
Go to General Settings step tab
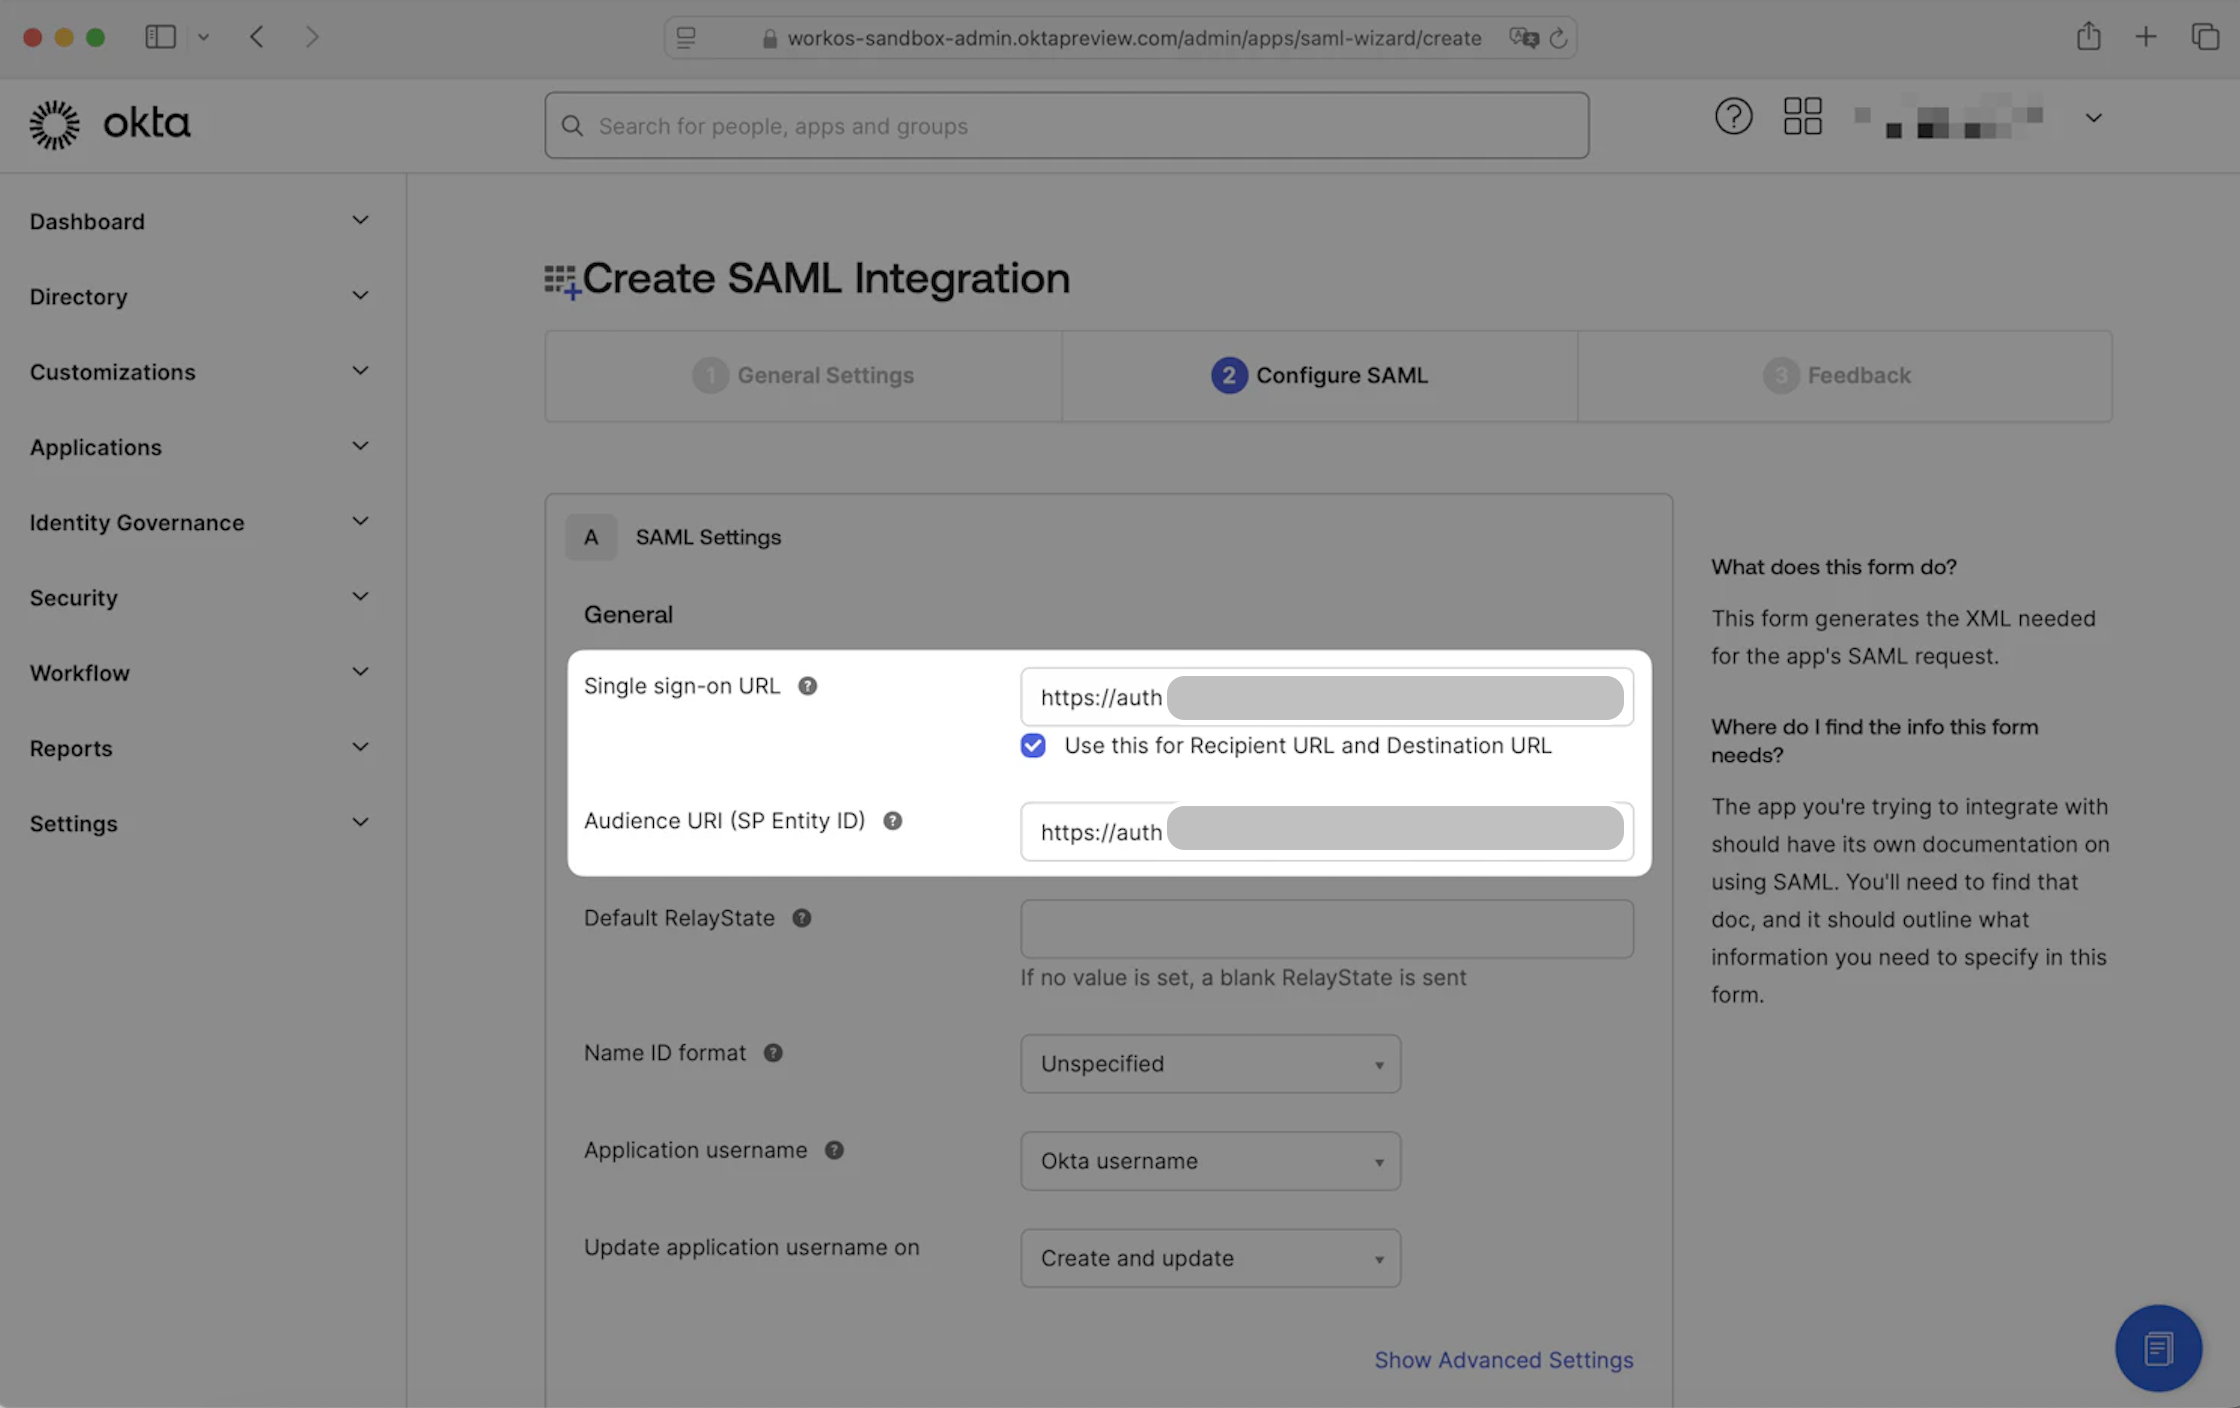803,376
